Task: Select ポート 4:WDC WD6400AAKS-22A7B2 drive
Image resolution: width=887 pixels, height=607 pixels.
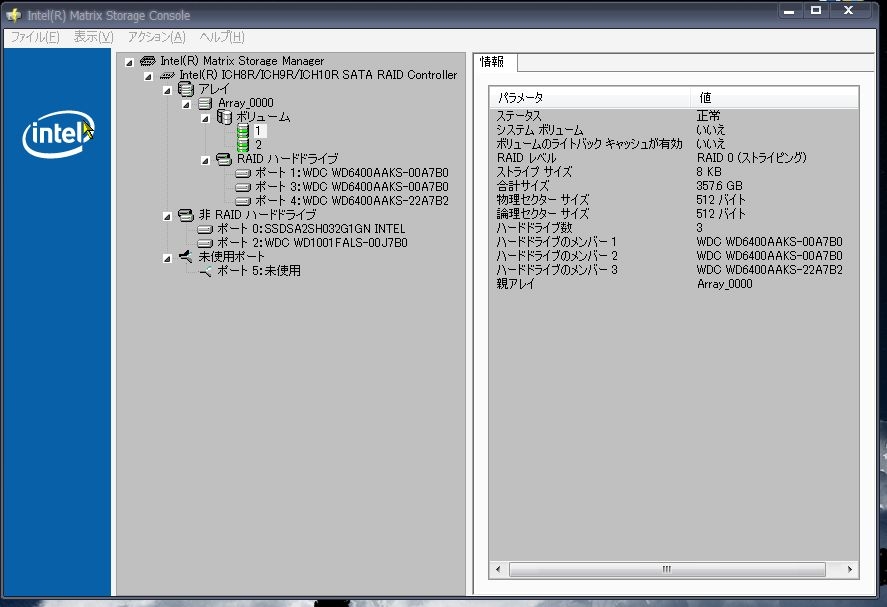Action: coord(351,201)
